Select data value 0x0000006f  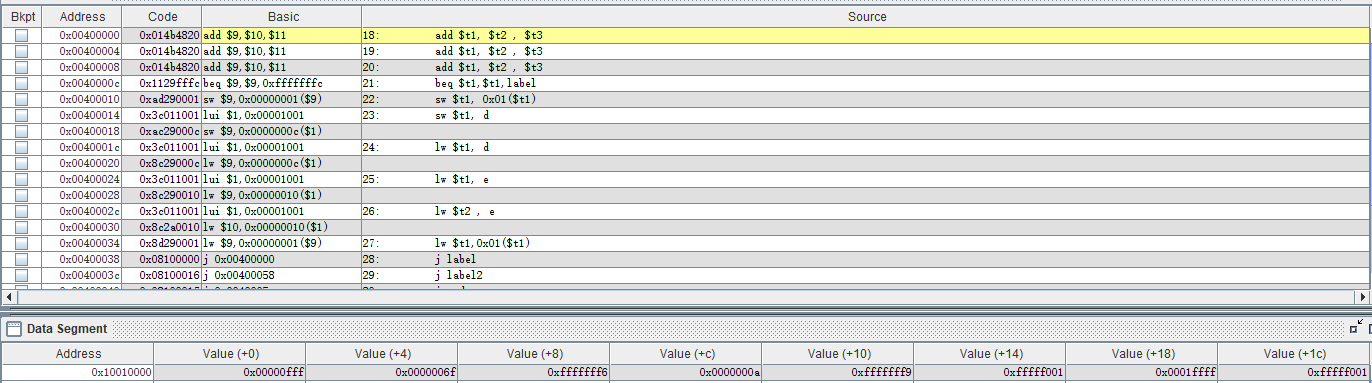(382, 372)
